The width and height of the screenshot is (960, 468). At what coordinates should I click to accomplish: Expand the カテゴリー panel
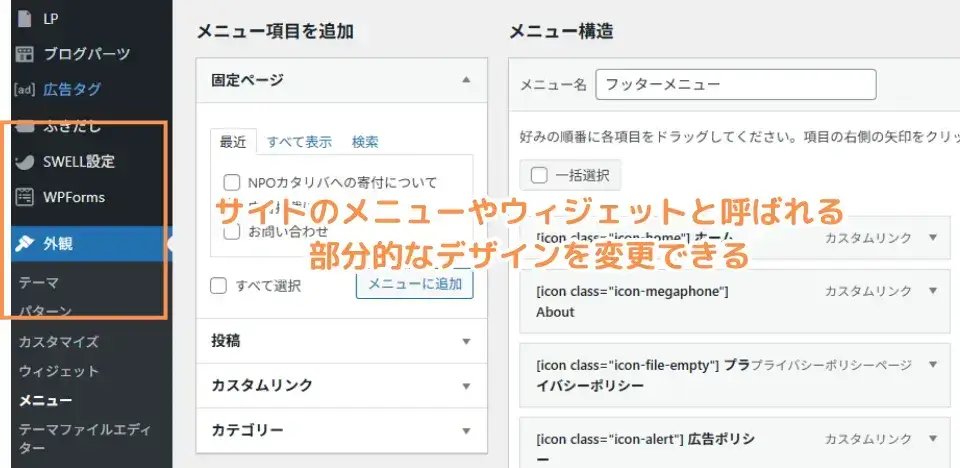coord(342,431)
